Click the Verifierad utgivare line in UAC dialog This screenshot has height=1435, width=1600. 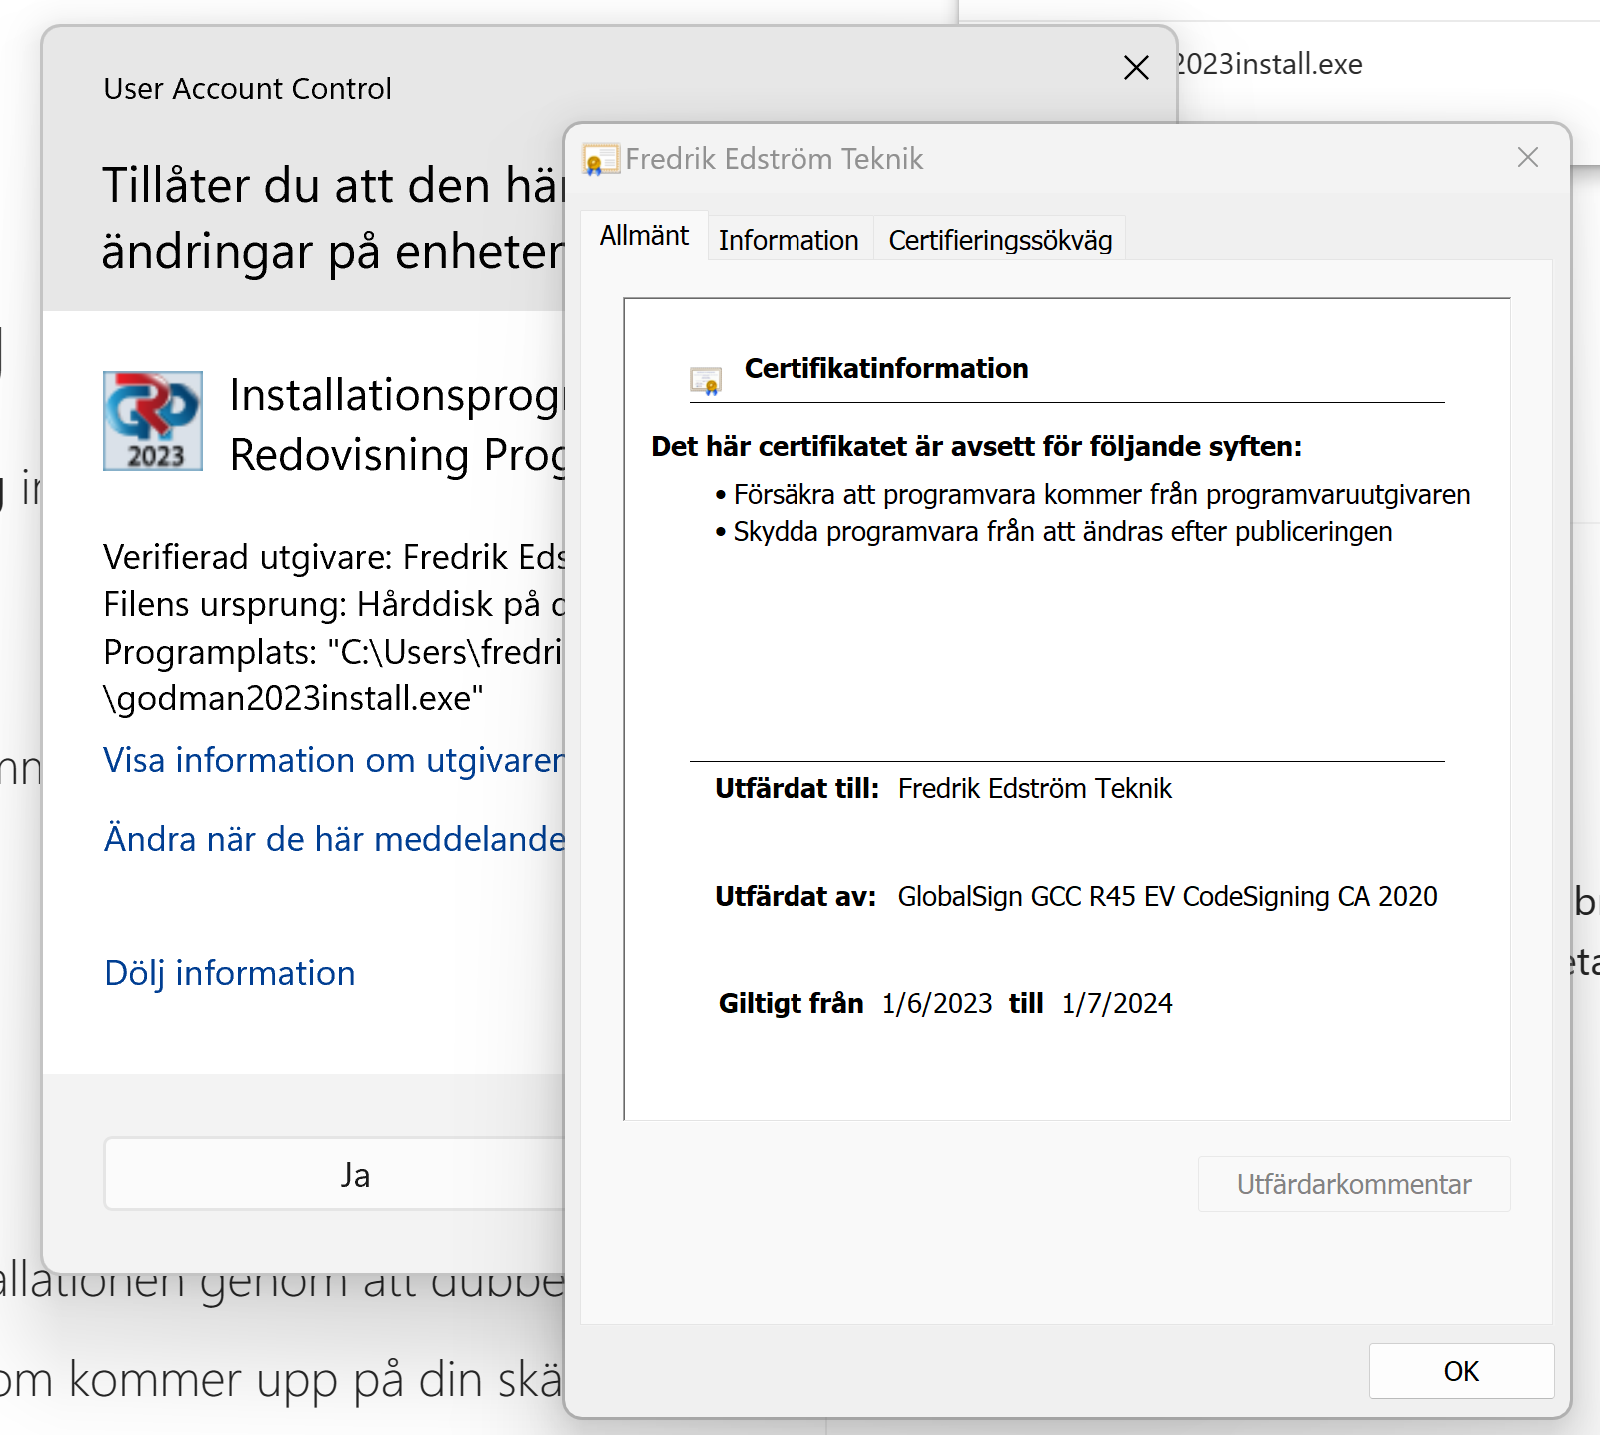(334, 557)
